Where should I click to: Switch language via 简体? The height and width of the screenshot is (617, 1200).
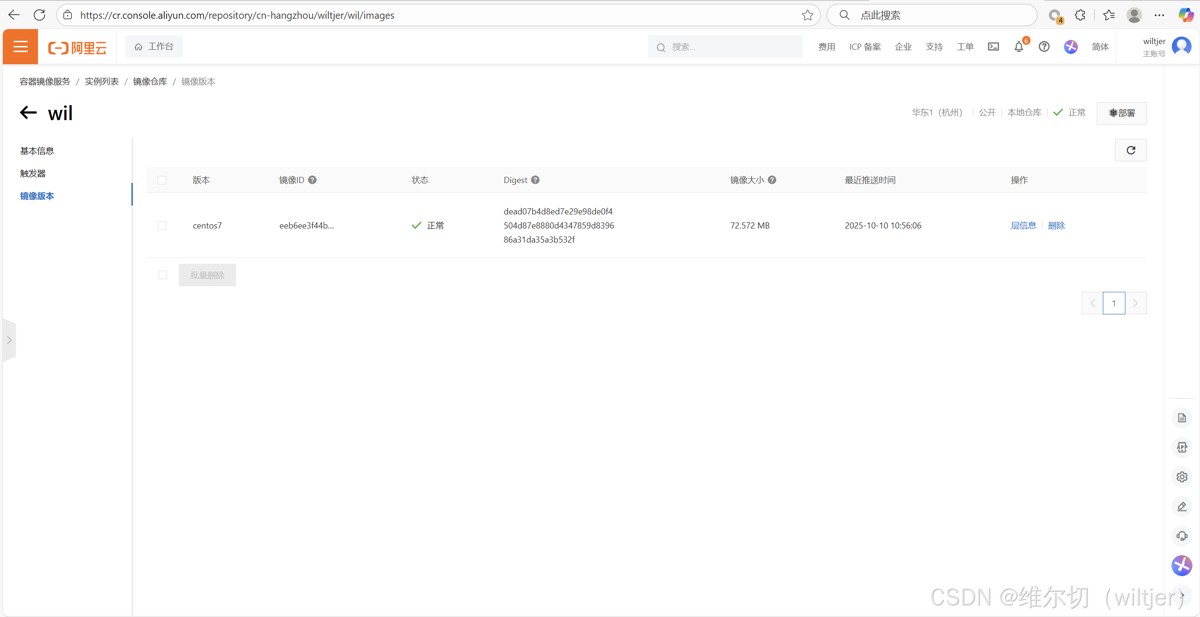(x=1100, y=47)
